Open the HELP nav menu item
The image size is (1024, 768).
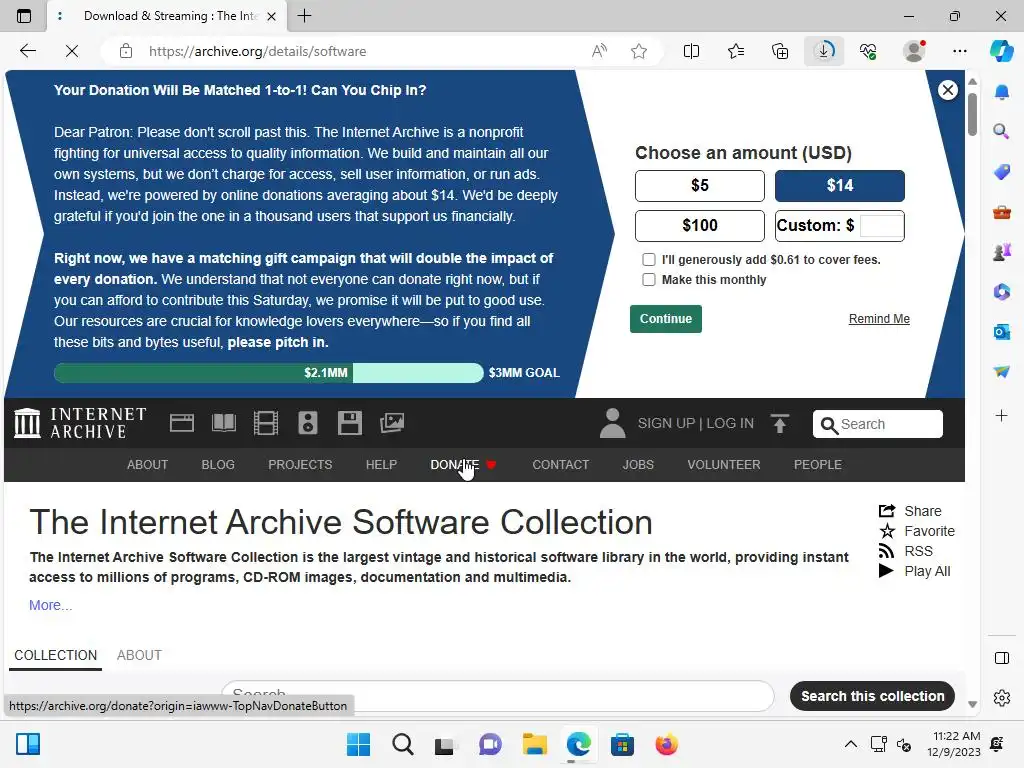(x=381, y=464)
